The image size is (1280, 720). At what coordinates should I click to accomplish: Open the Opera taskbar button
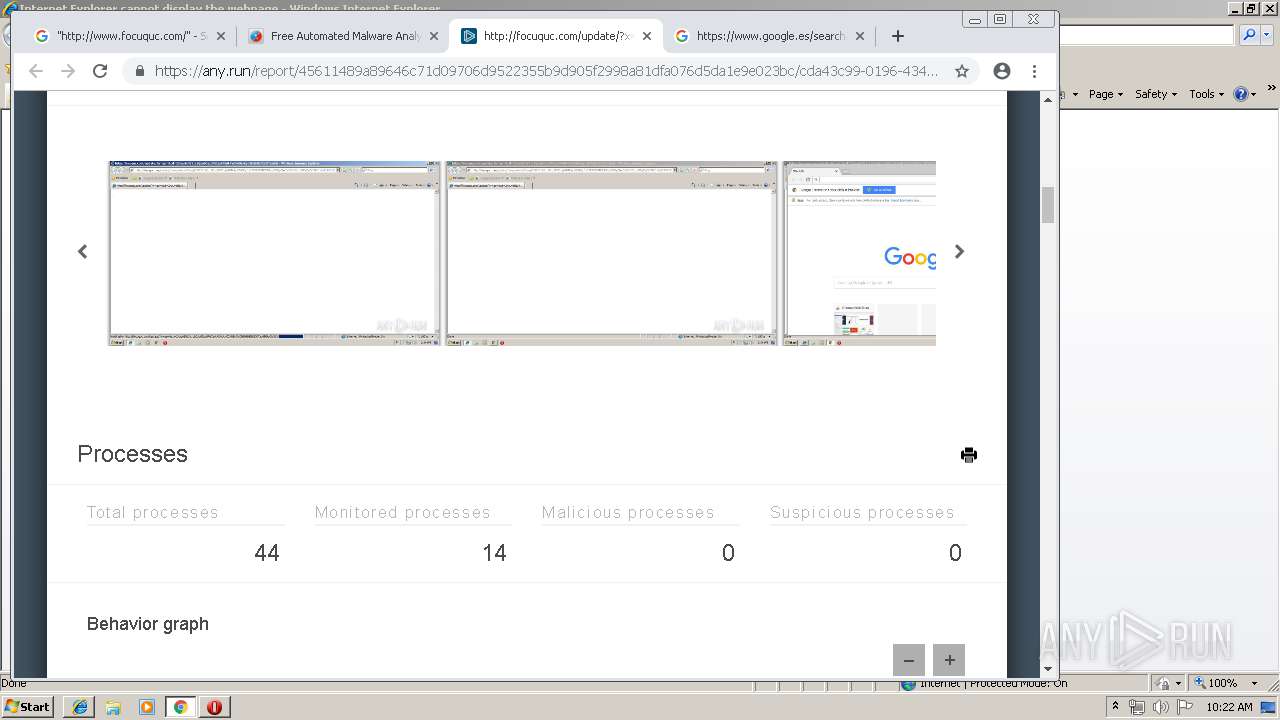[214, 707]
